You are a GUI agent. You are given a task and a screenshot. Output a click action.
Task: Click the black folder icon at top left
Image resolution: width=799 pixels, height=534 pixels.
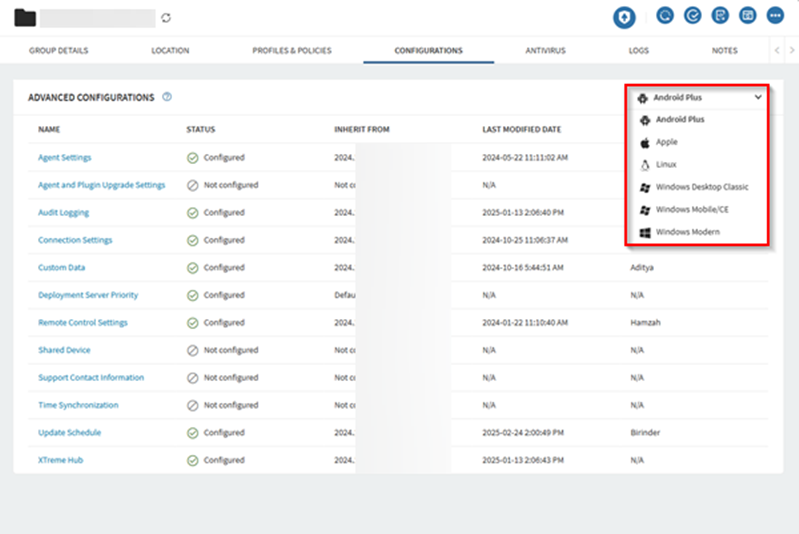[x=25, y=17]
